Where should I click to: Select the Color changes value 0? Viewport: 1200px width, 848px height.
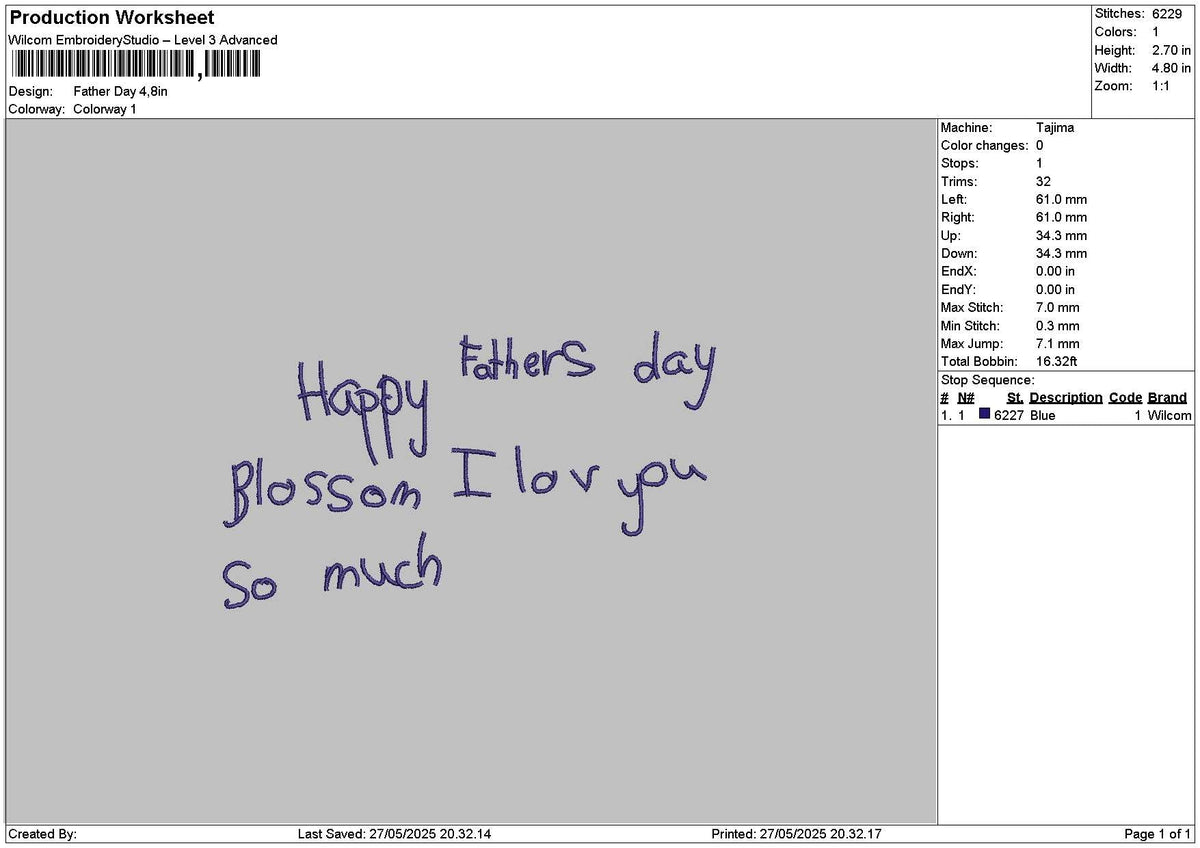pos(1040,146)
